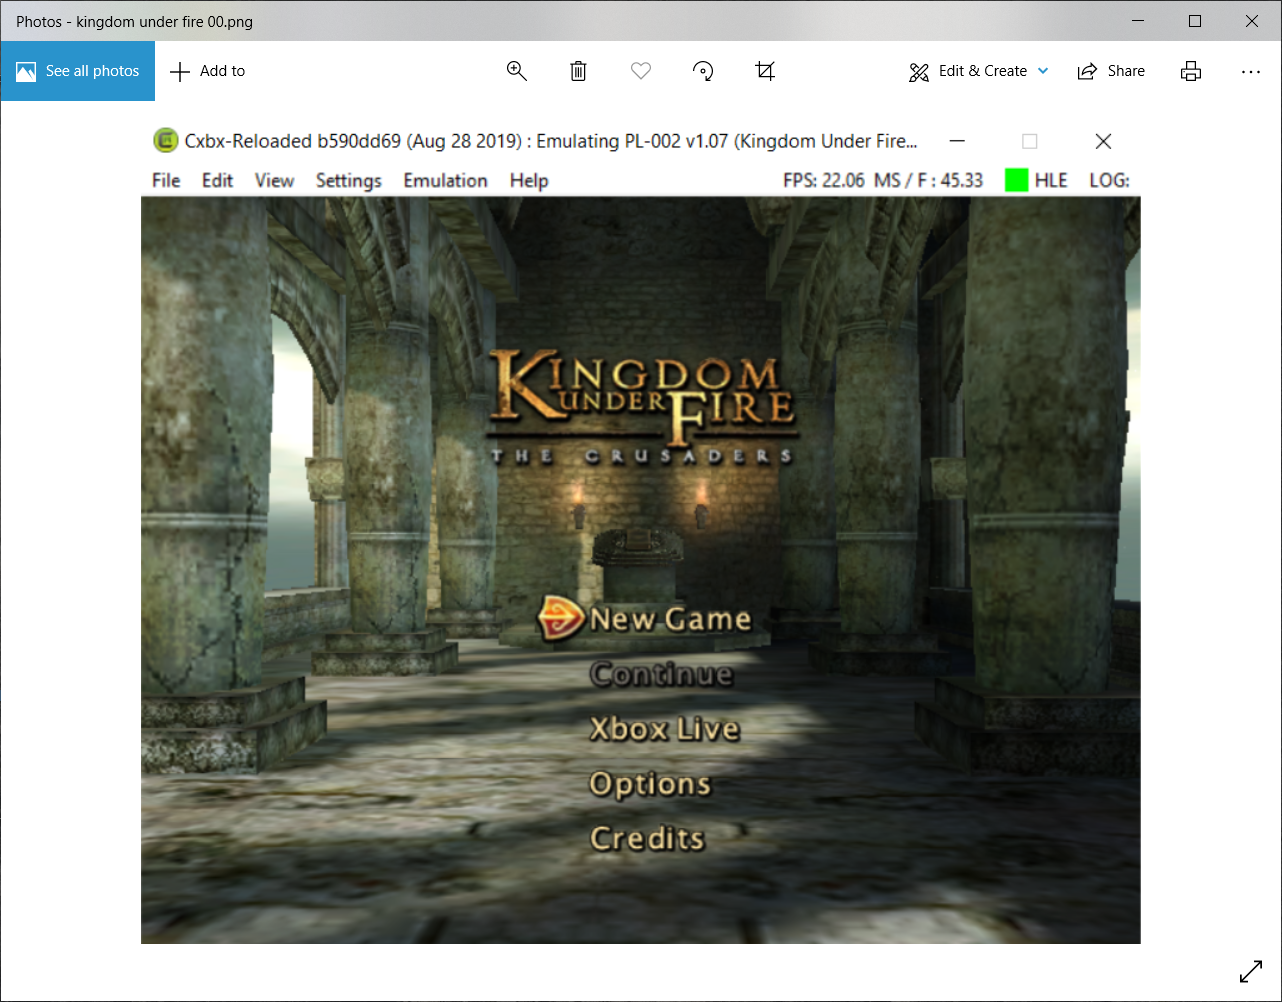This screenshot has height=1002, width=1282.
Task: Click the plus icon beside Add to
Action: [180, 71]
